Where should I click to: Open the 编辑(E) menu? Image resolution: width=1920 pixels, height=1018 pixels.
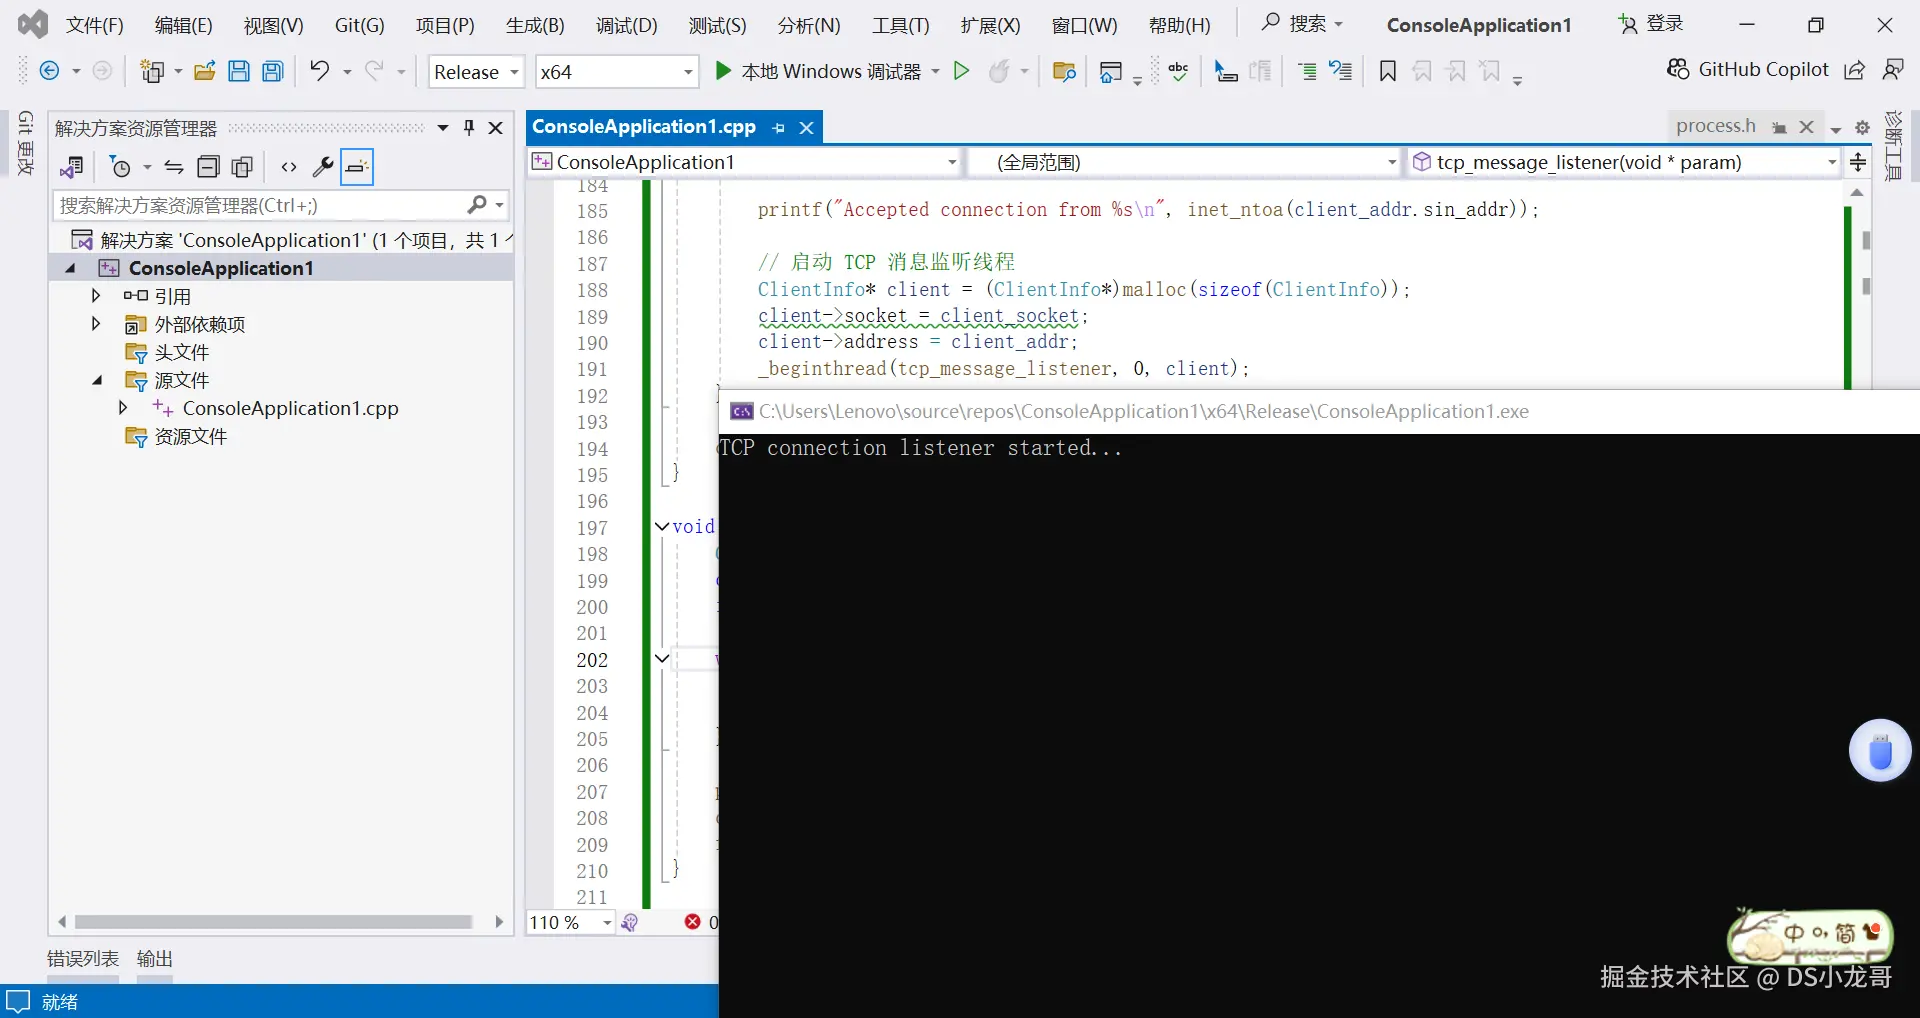[184, 25]
